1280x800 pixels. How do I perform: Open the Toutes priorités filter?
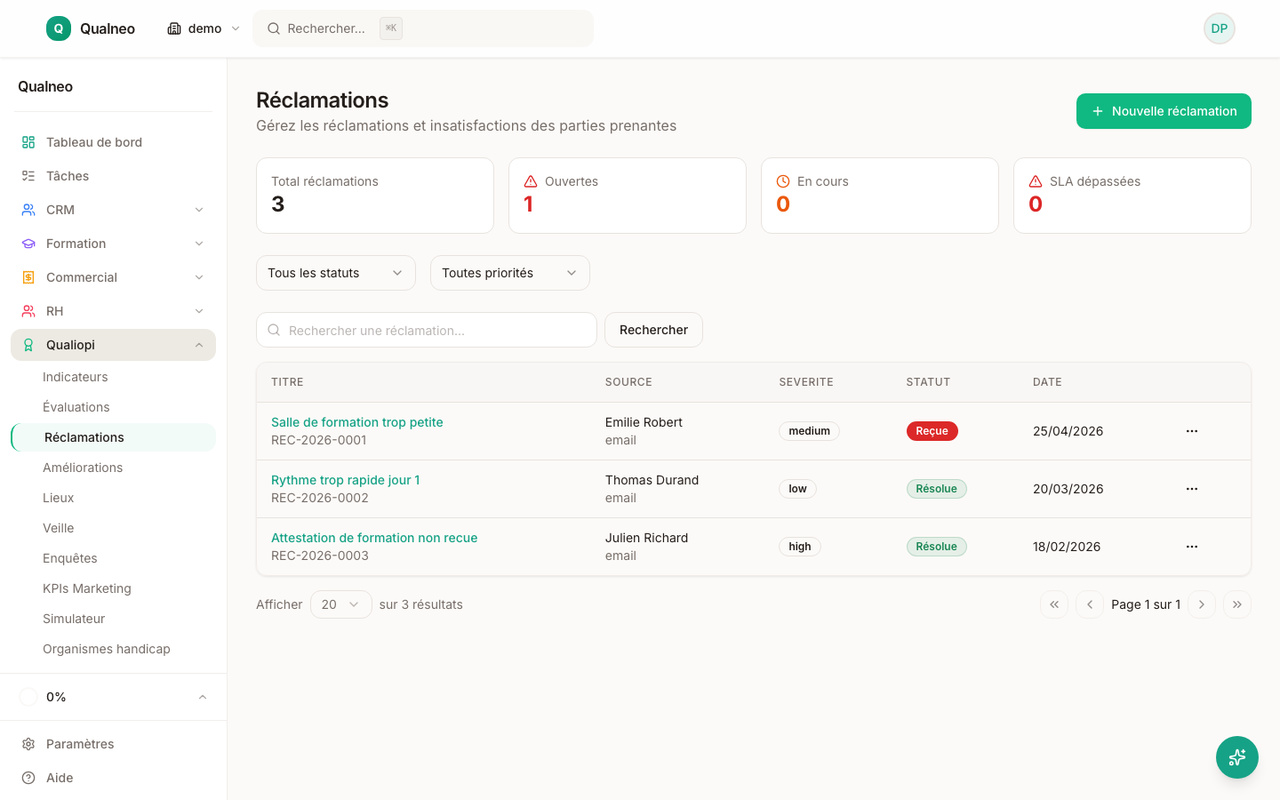(x=510, y=273)
